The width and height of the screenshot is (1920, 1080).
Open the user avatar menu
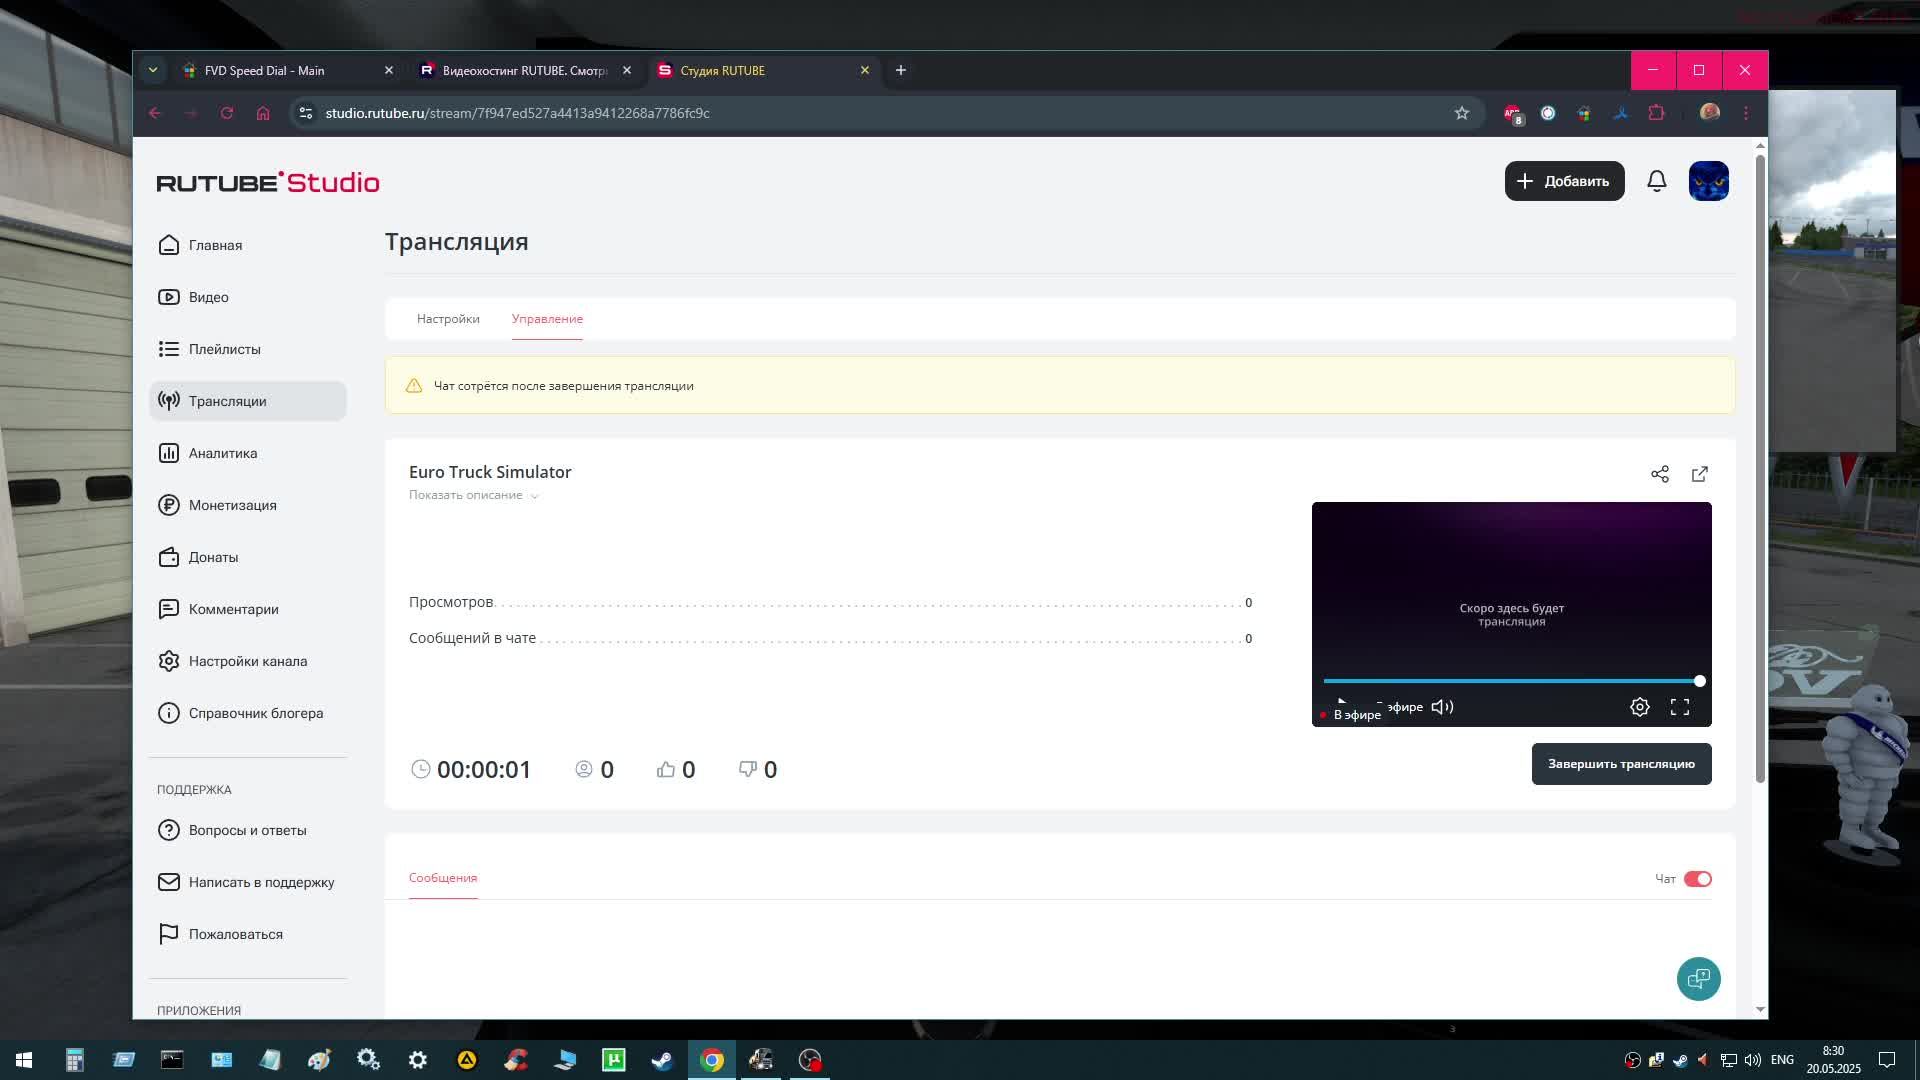tap(1708, 181)
